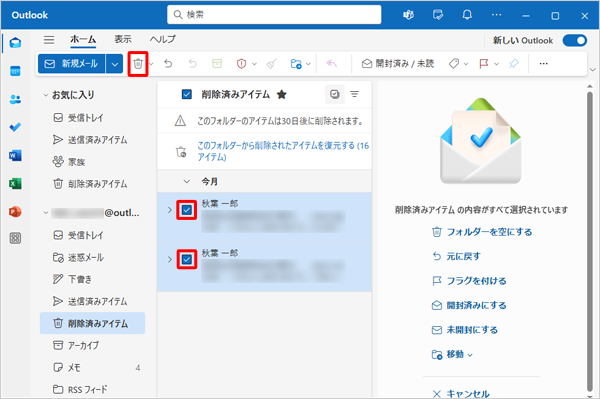
Task: Toggle the selection mode button in list header
Action: click(335, 94)
